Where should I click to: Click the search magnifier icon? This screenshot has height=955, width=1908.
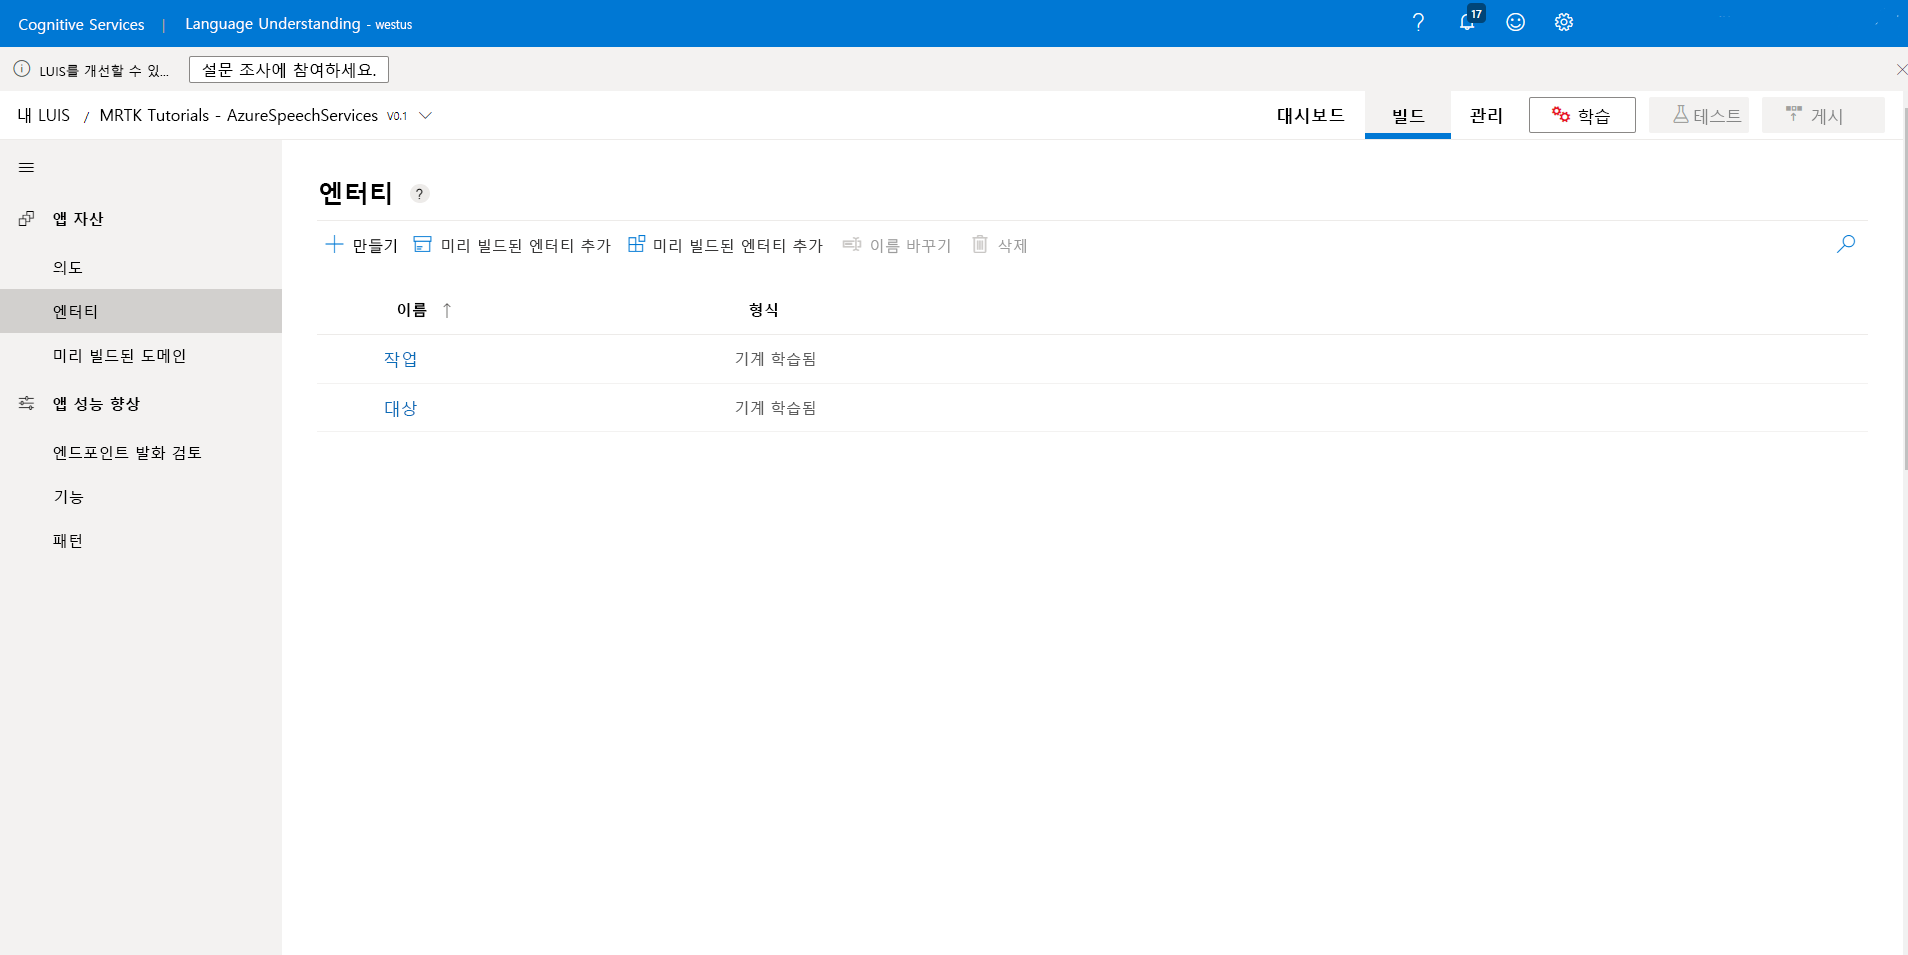point(1846,244)
